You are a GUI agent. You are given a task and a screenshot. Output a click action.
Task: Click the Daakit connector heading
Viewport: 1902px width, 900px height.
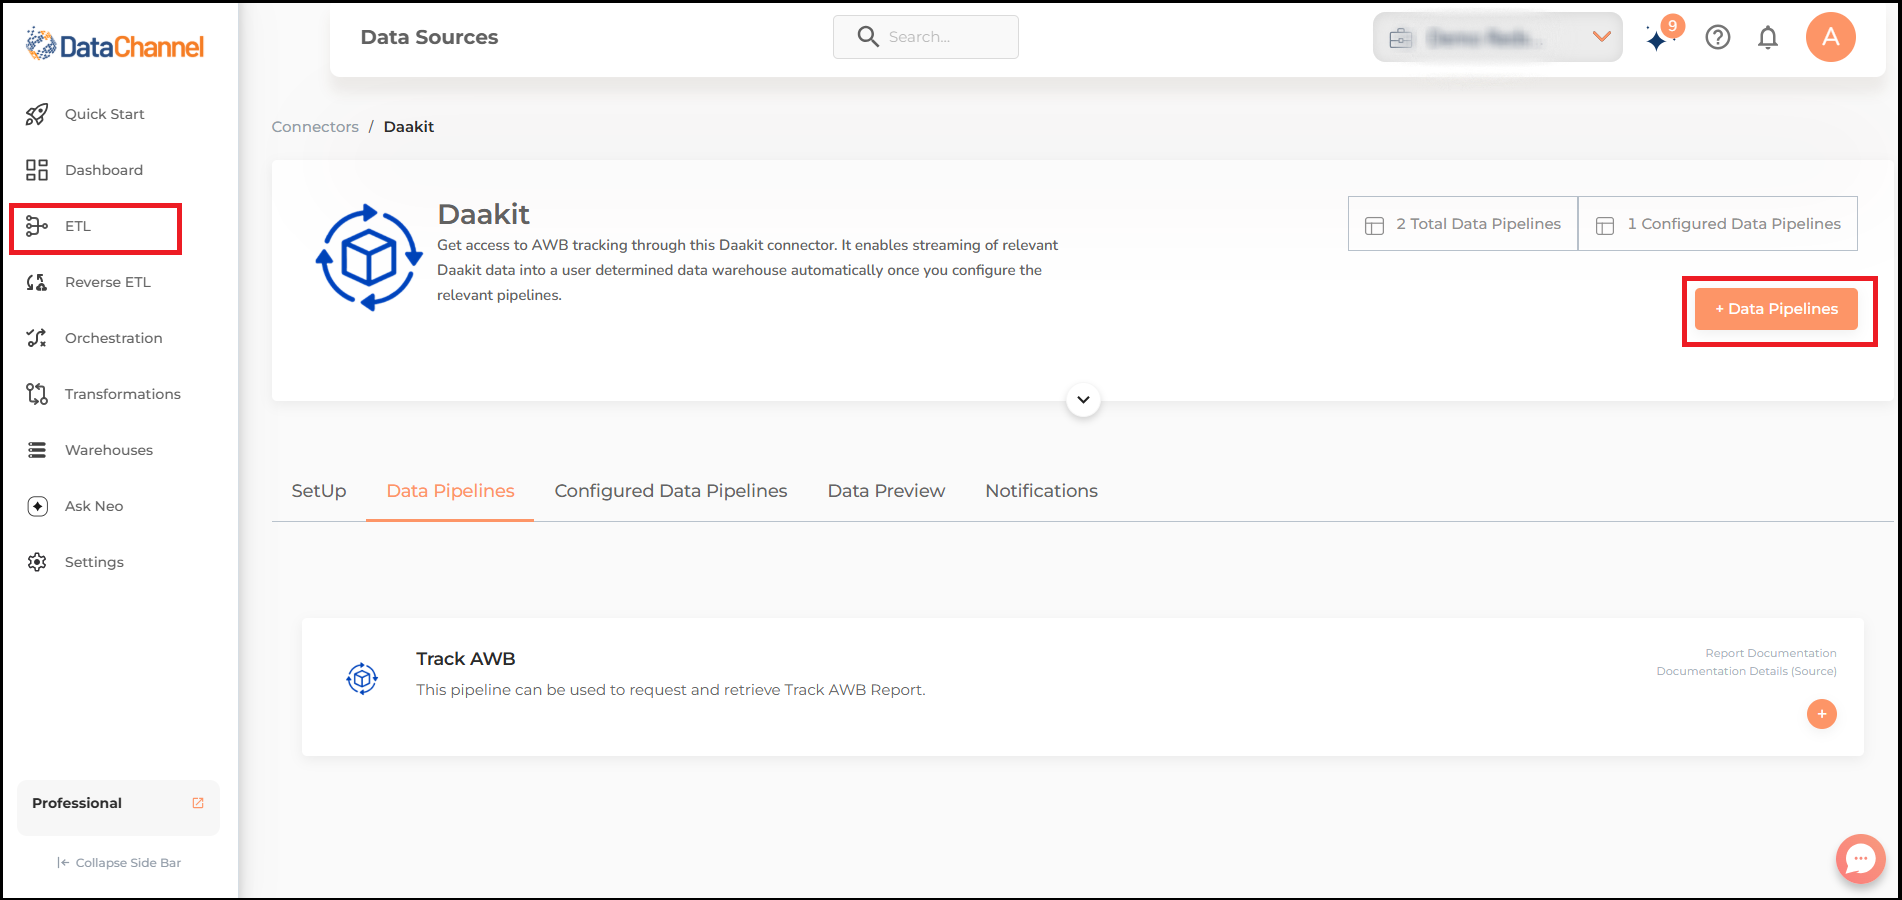click(x=484, y=214)
